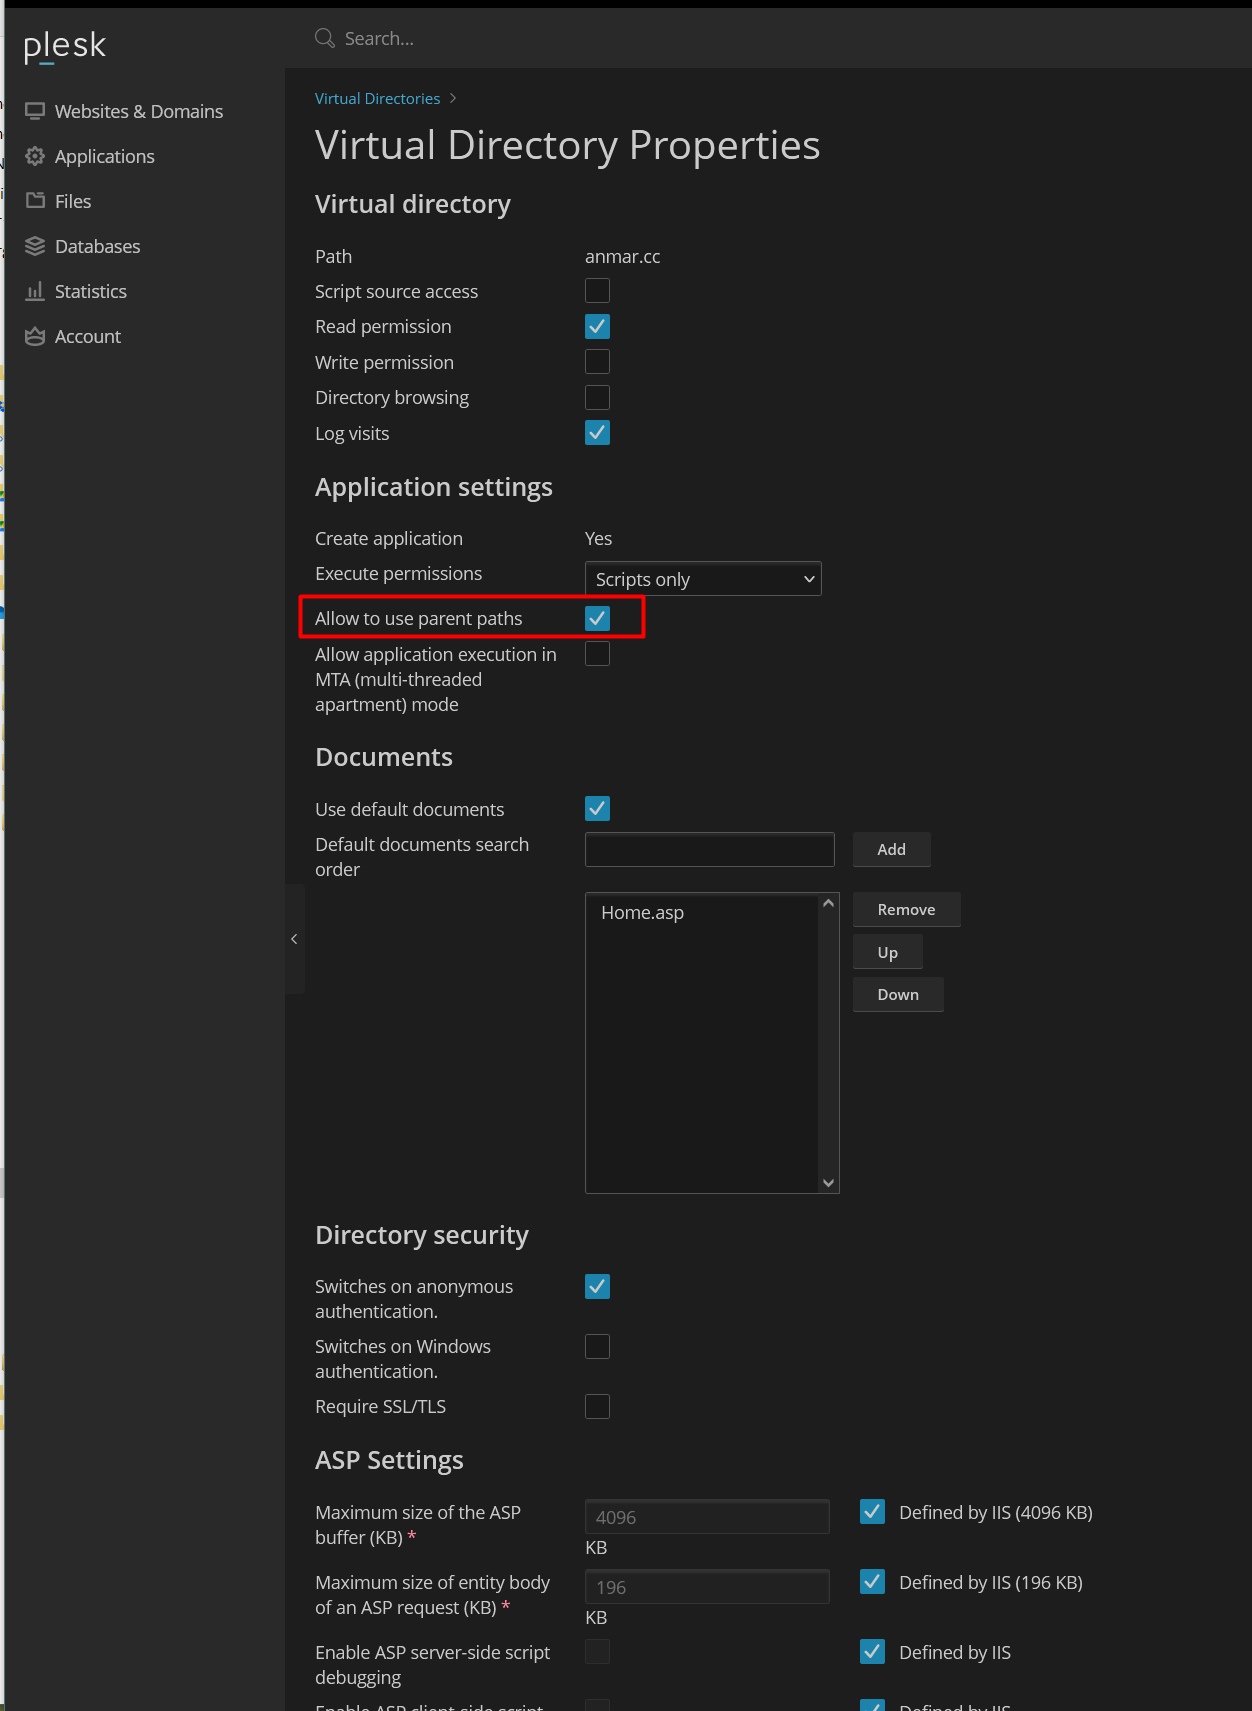Image resolution: width=1252 pixels, height=1711 pixels.
Task: Enable the Write permission checkbox
Action: 597,362
